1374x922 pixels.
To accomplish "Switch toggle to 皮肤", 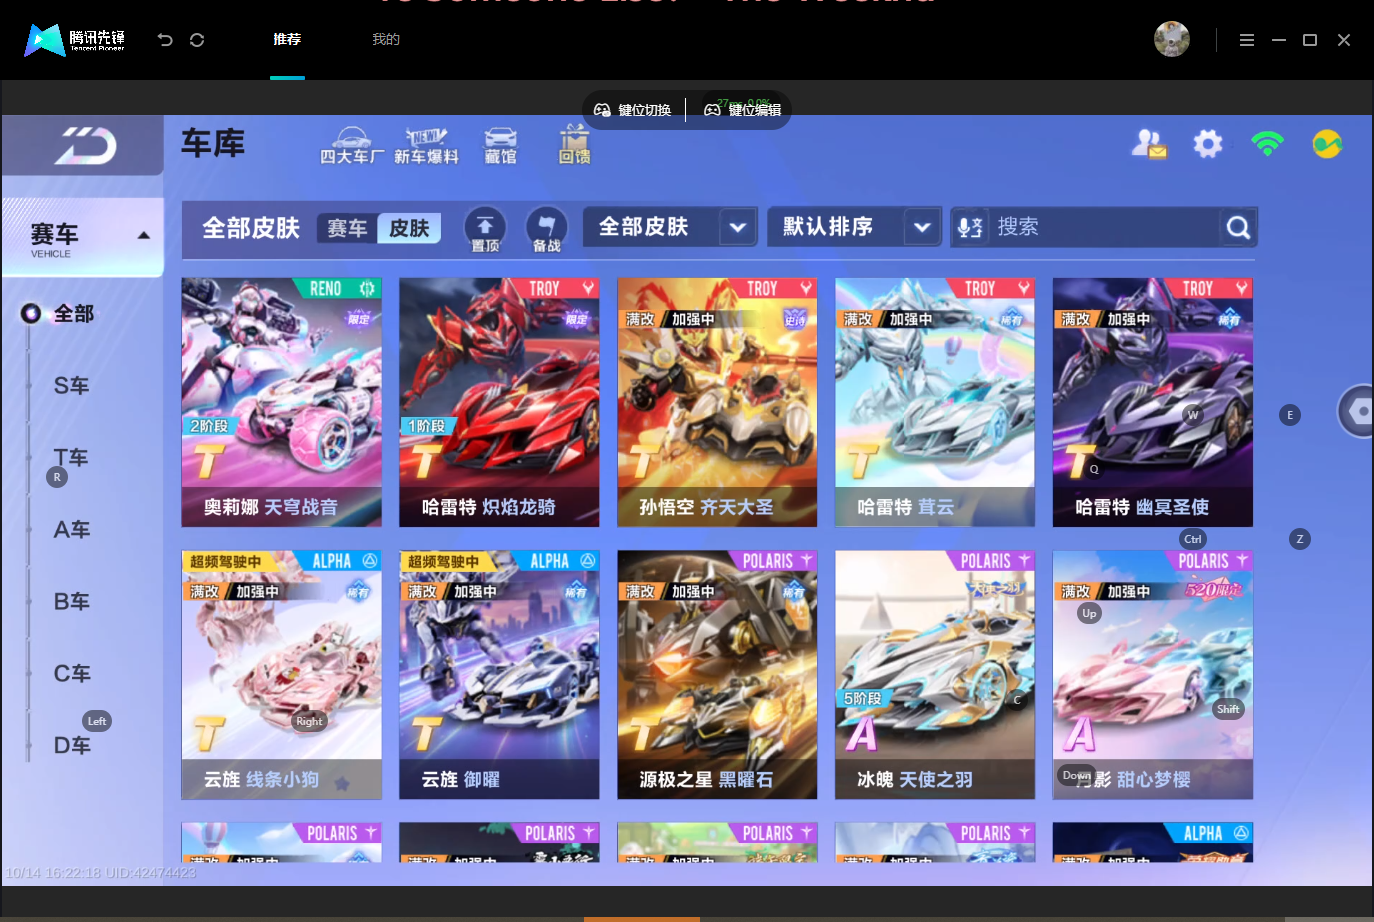I will (409, 228).
